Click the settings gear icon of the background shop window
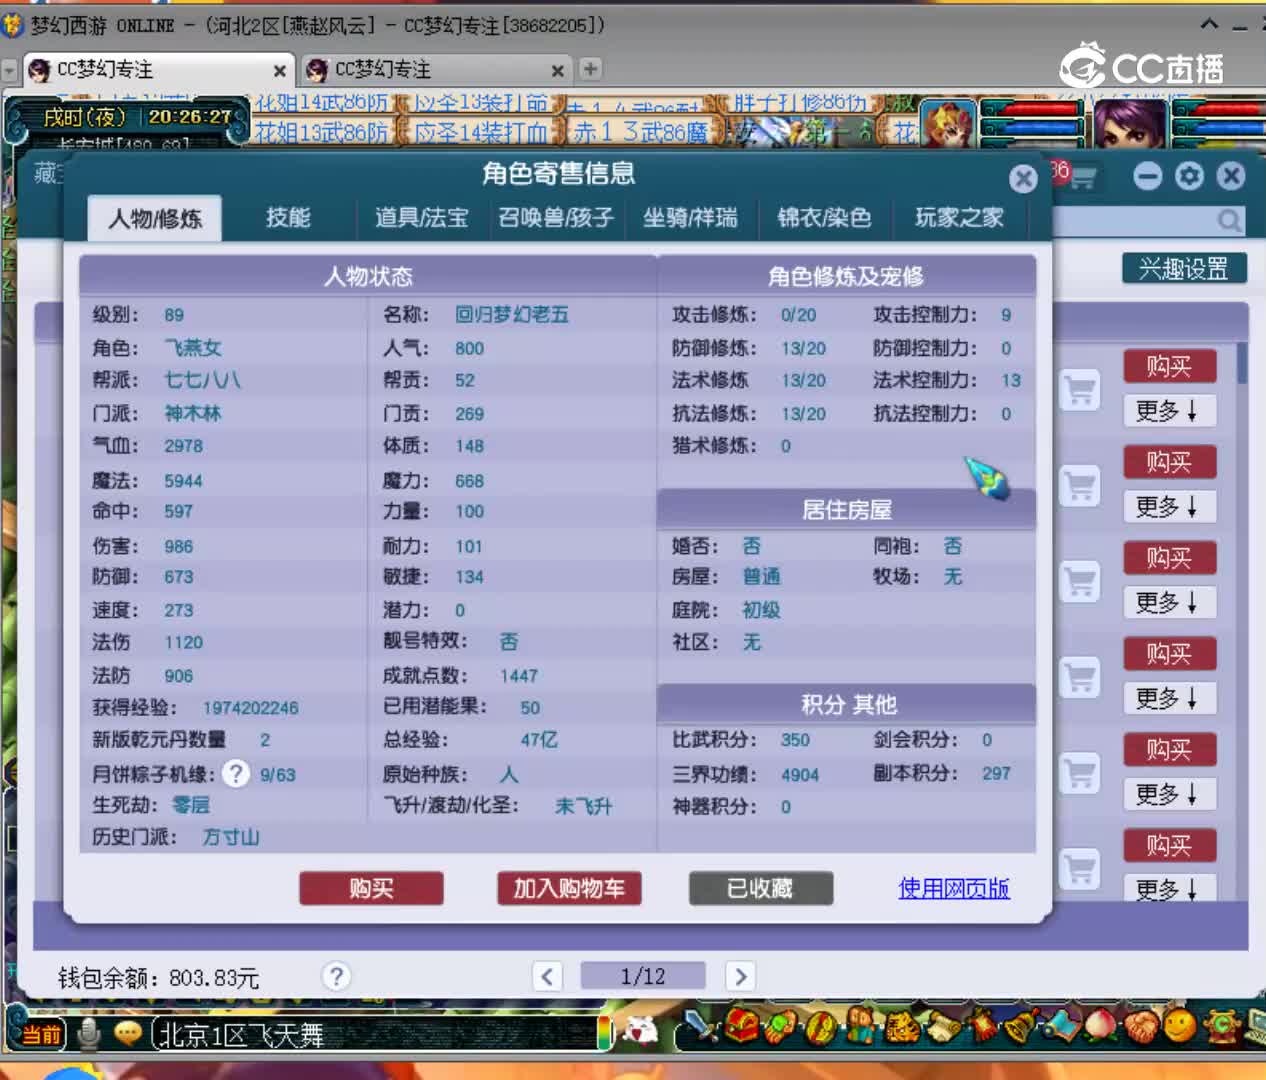This screenshot has height=1080, width=1266. (1189, 176)
